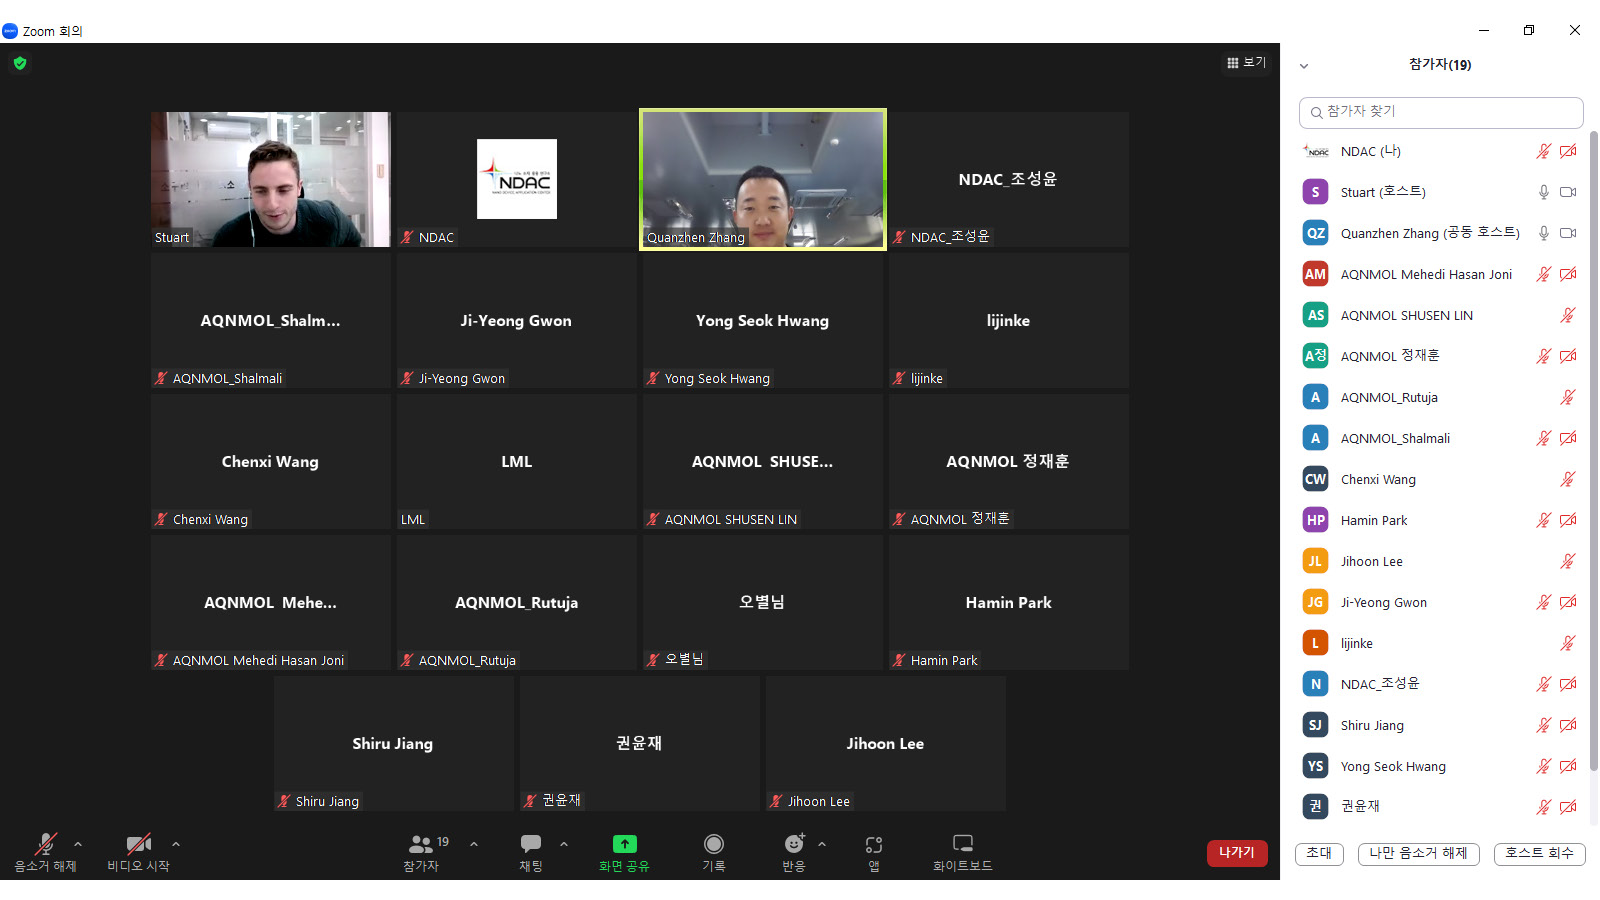This screenshot has width=1600, height=900.
Task: Click the red leave (나가기) button
Action: pos(1237,852)
